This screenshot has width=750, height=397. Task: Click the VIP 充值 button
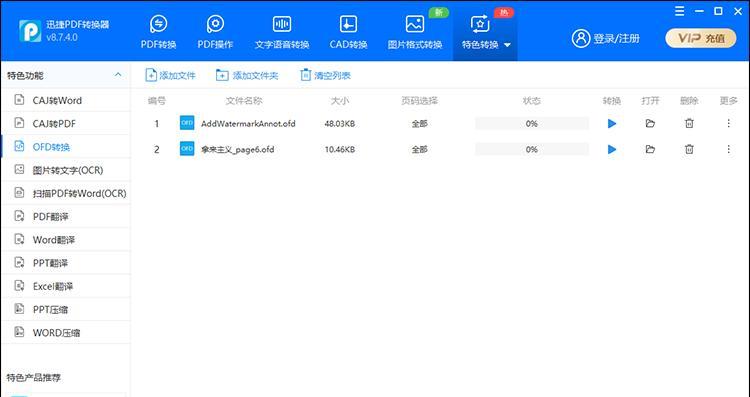pyautogui.click(x=701, y=38)
